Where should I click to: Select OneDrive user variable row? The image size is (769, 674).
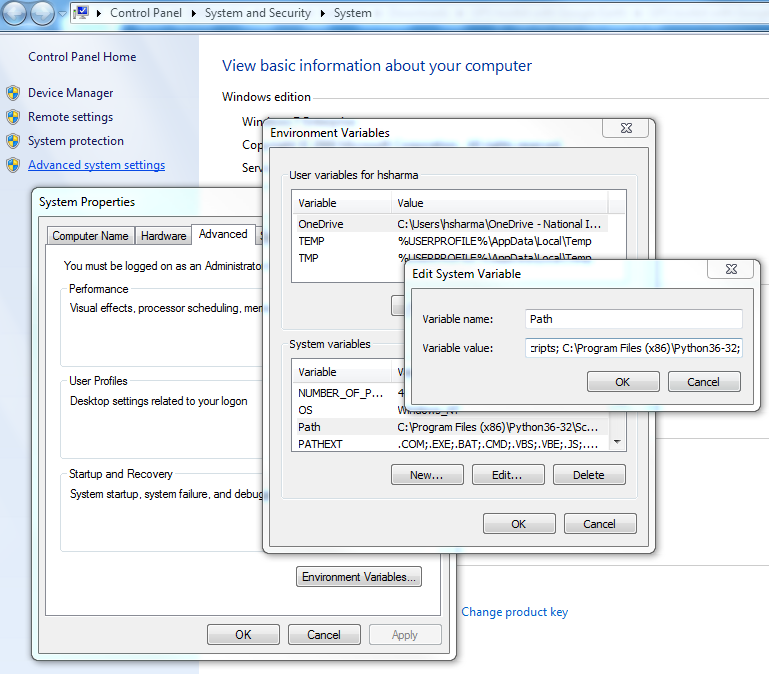(451, 224)
